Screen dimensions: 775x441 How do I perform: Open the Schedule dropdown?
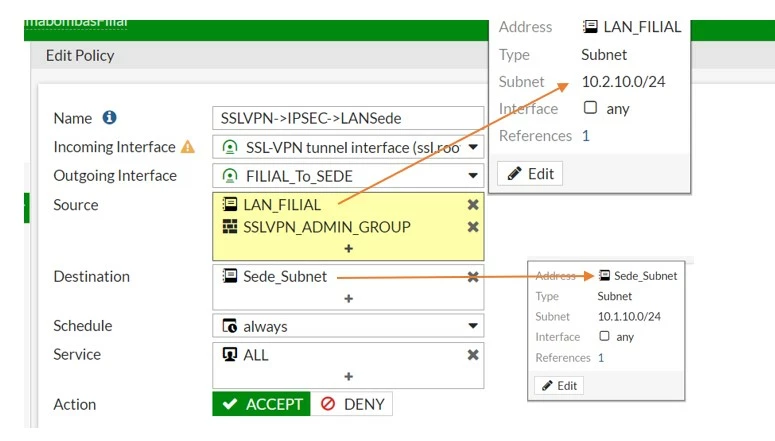[473, 325]
